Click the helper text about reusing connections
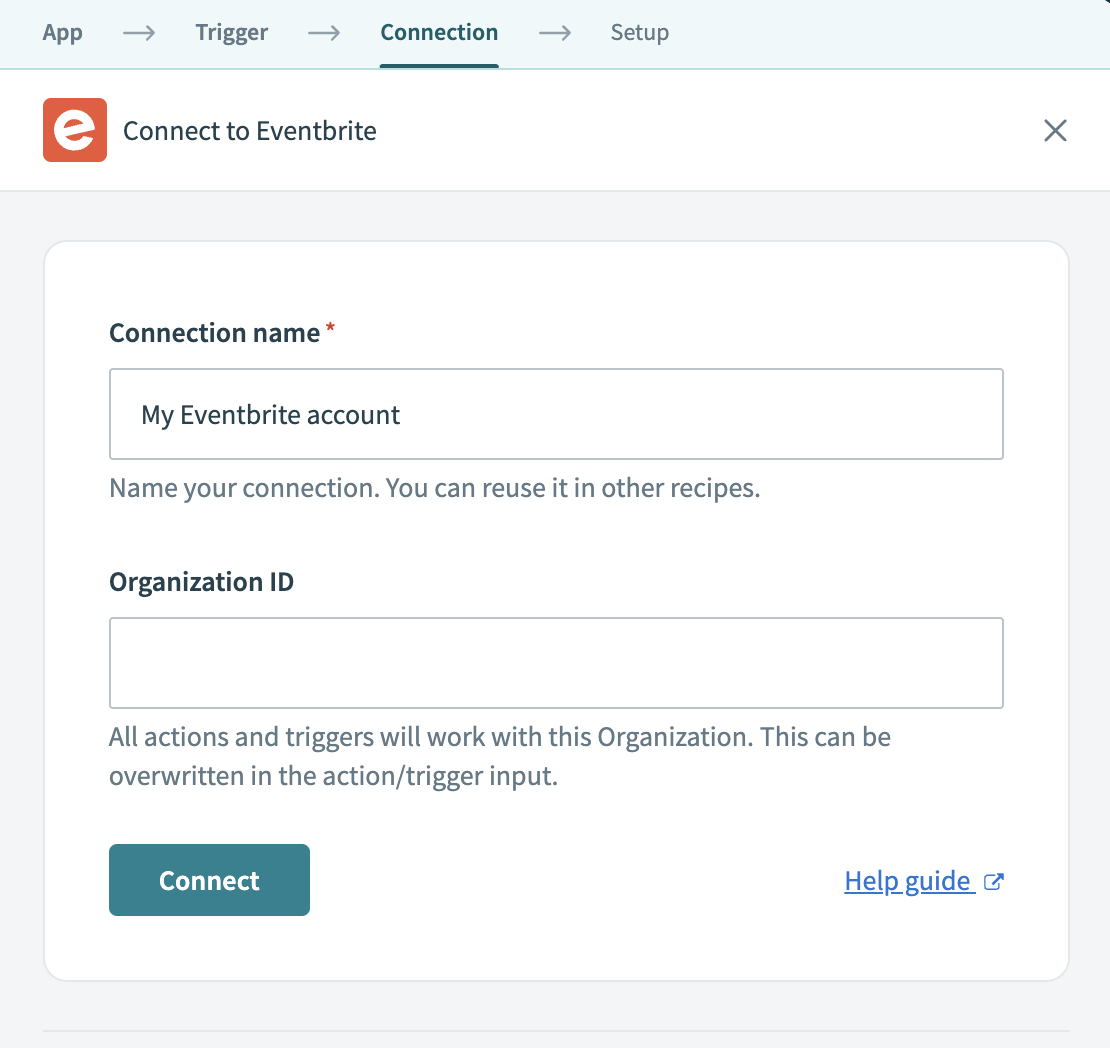 [x=434, y=487]
